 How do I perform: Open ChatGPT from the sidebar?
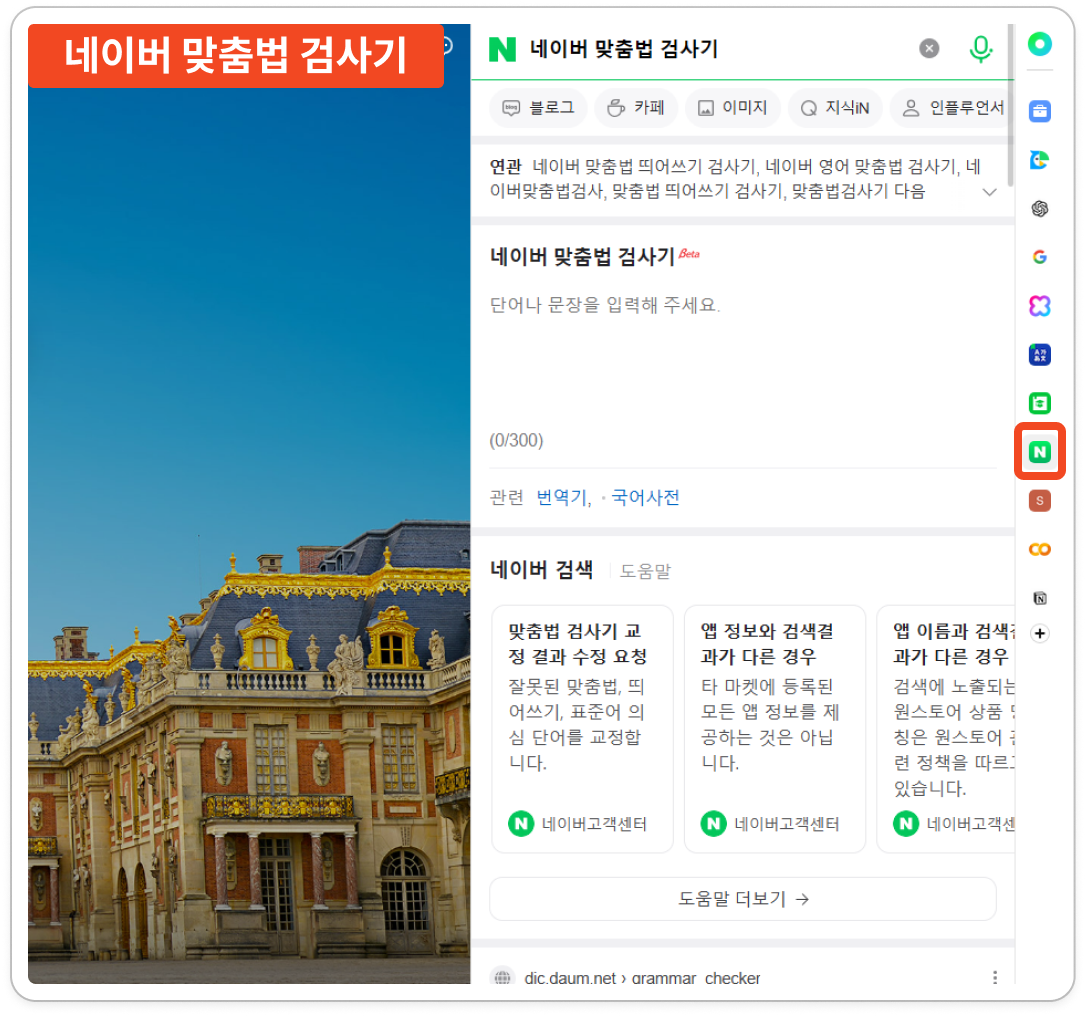tap(1039, 208)
